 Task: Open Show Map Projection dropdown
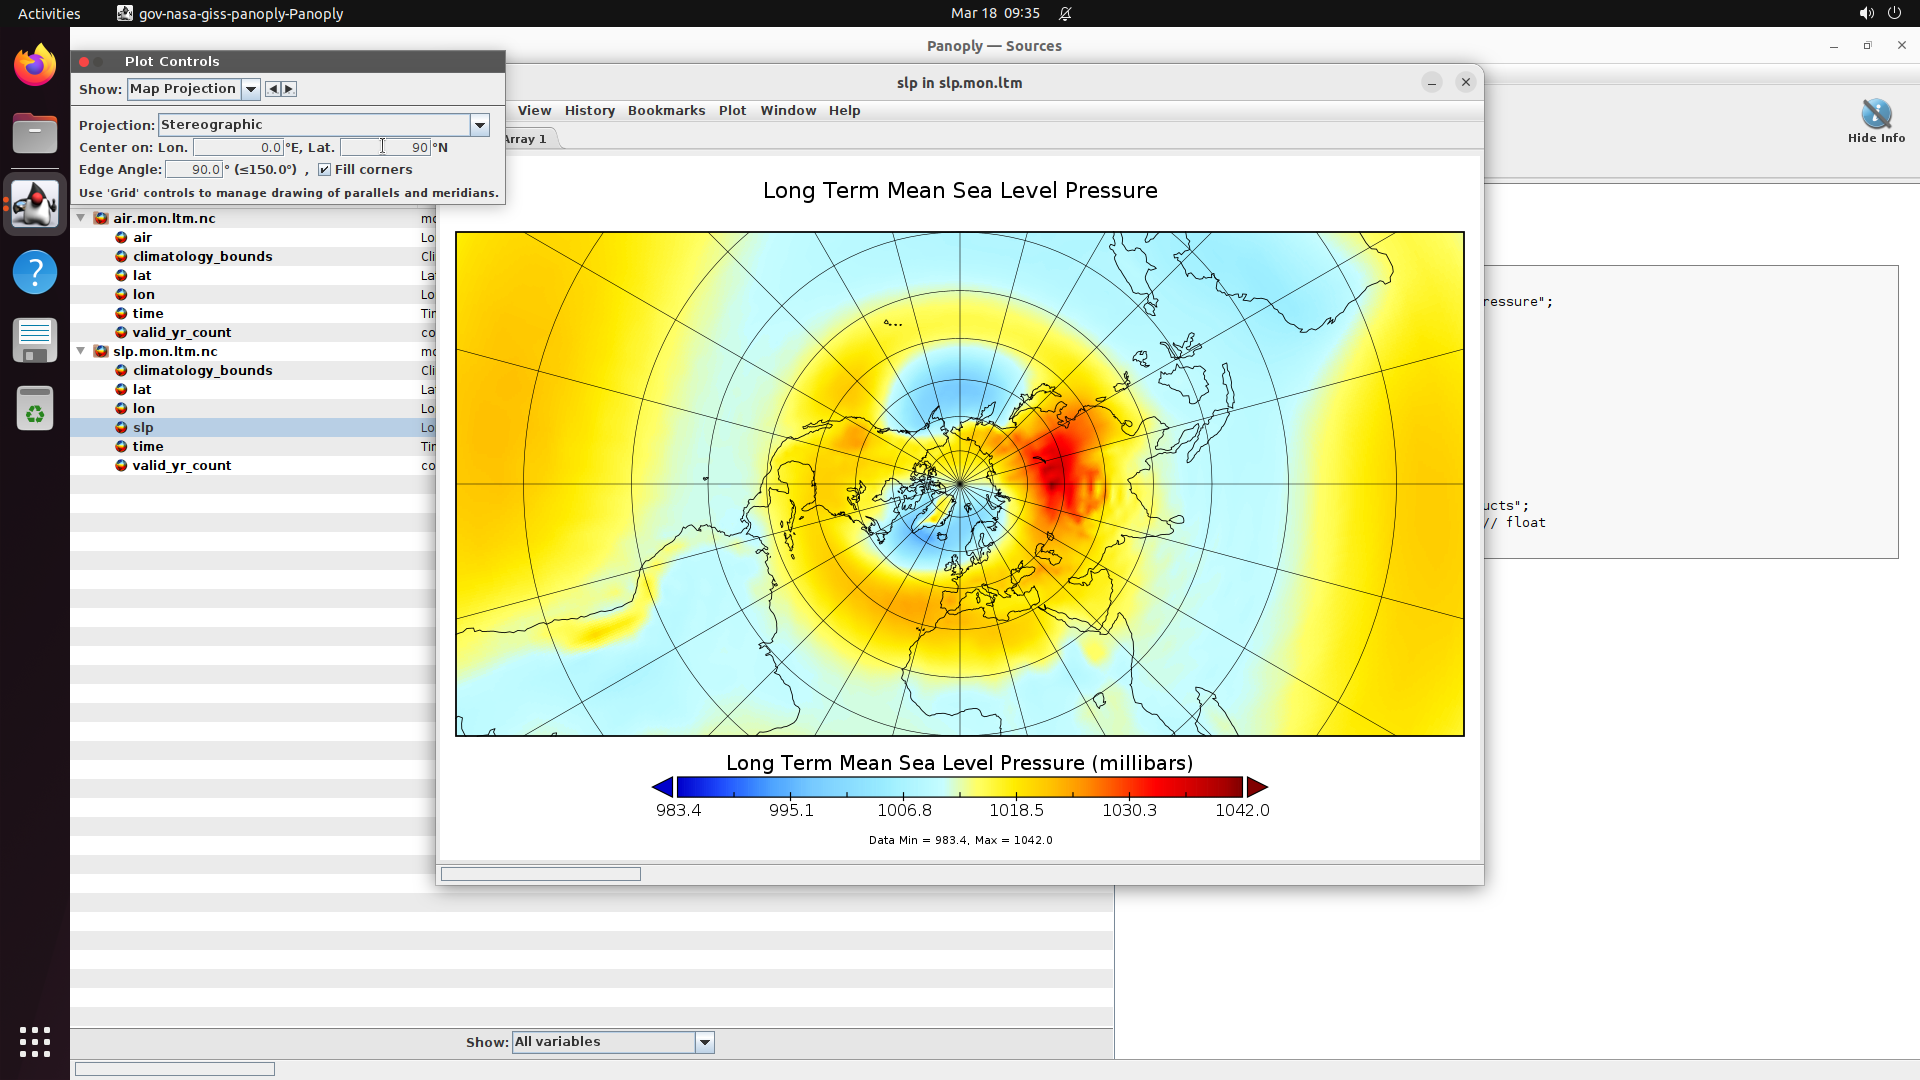pyautogui.click(x=251, y=89)
